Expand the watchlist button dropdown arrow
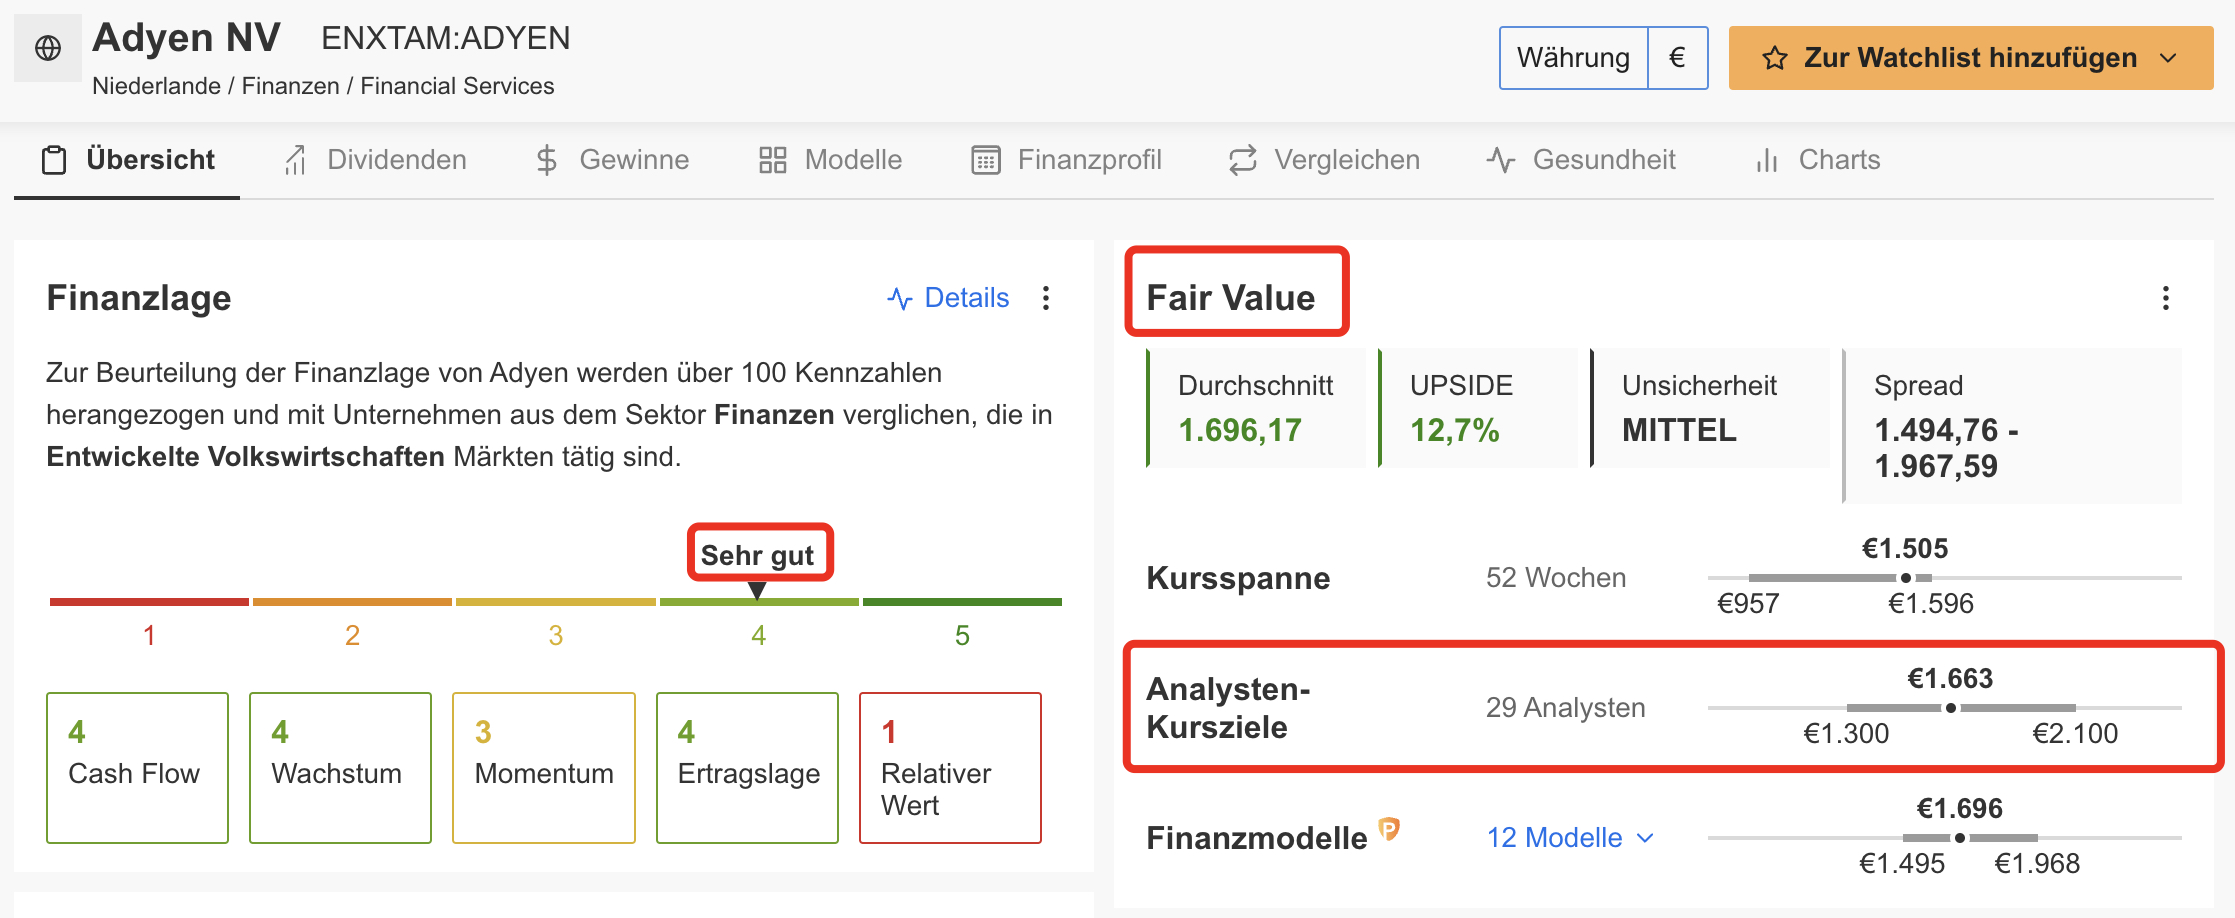Screen dimensions: 2235x918 [2168, 58]
